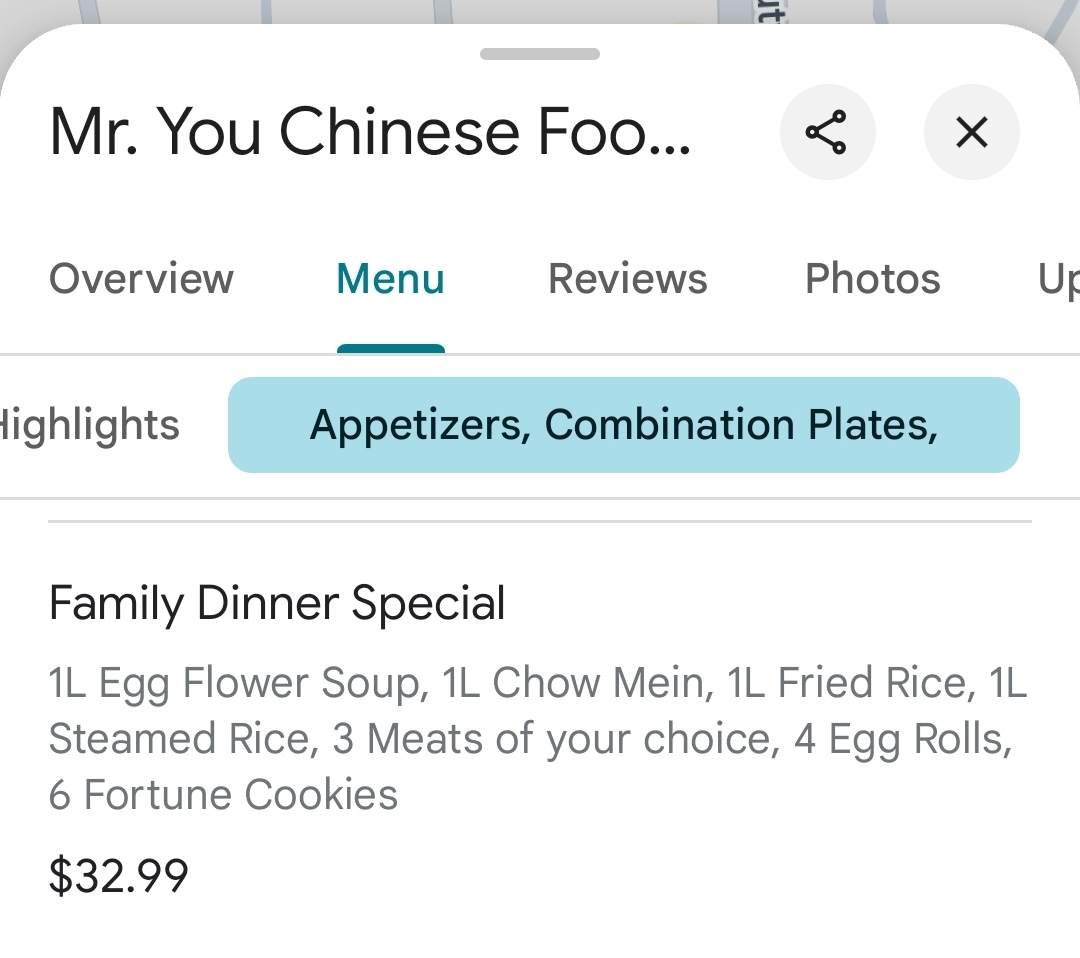Tap the share icon button
Image resolution: width=1080 pixels, height=958 pixels.
[827, 132]
